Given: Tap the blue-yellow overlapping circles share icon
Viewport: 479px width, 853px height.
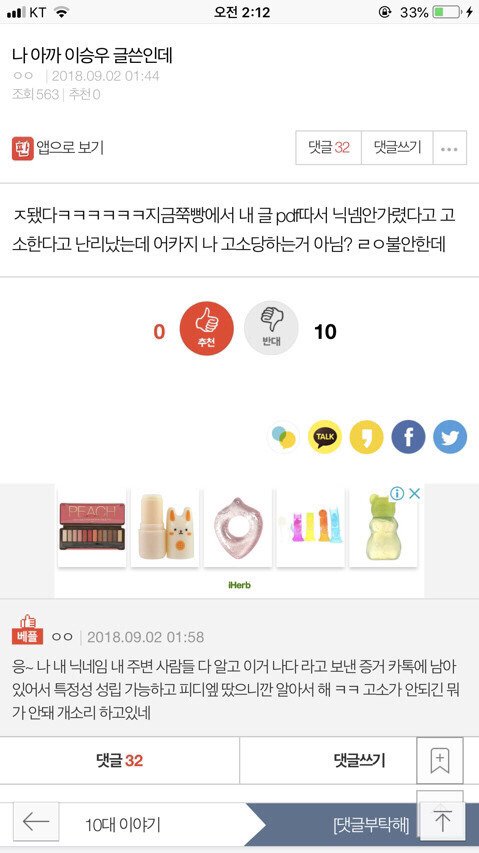Looking at the screenshot, I should 283,437.
